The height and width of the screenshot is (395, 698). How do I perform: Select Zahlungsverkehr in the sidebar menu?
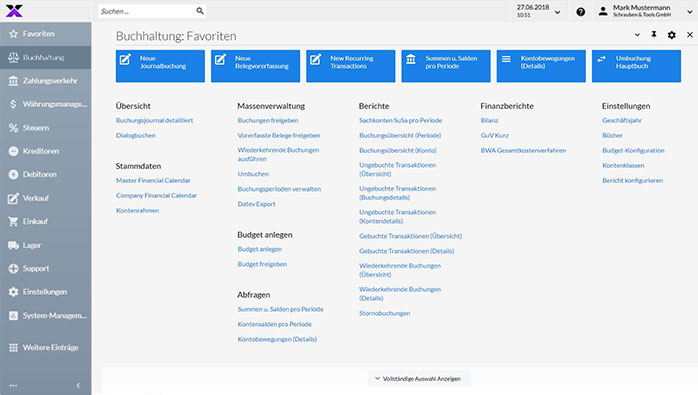(45, 81)
